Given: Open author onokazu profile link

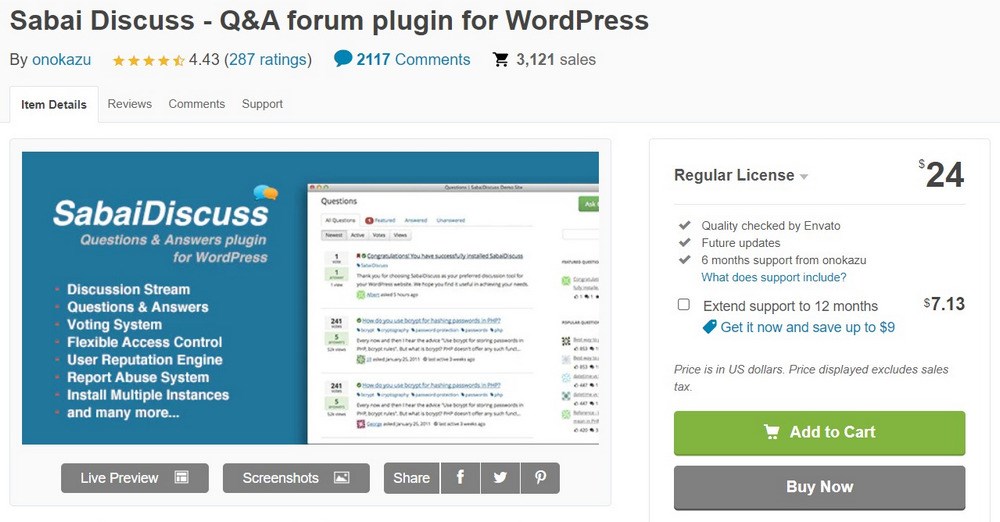Looking at the screenshot, I should coord(61,59).
